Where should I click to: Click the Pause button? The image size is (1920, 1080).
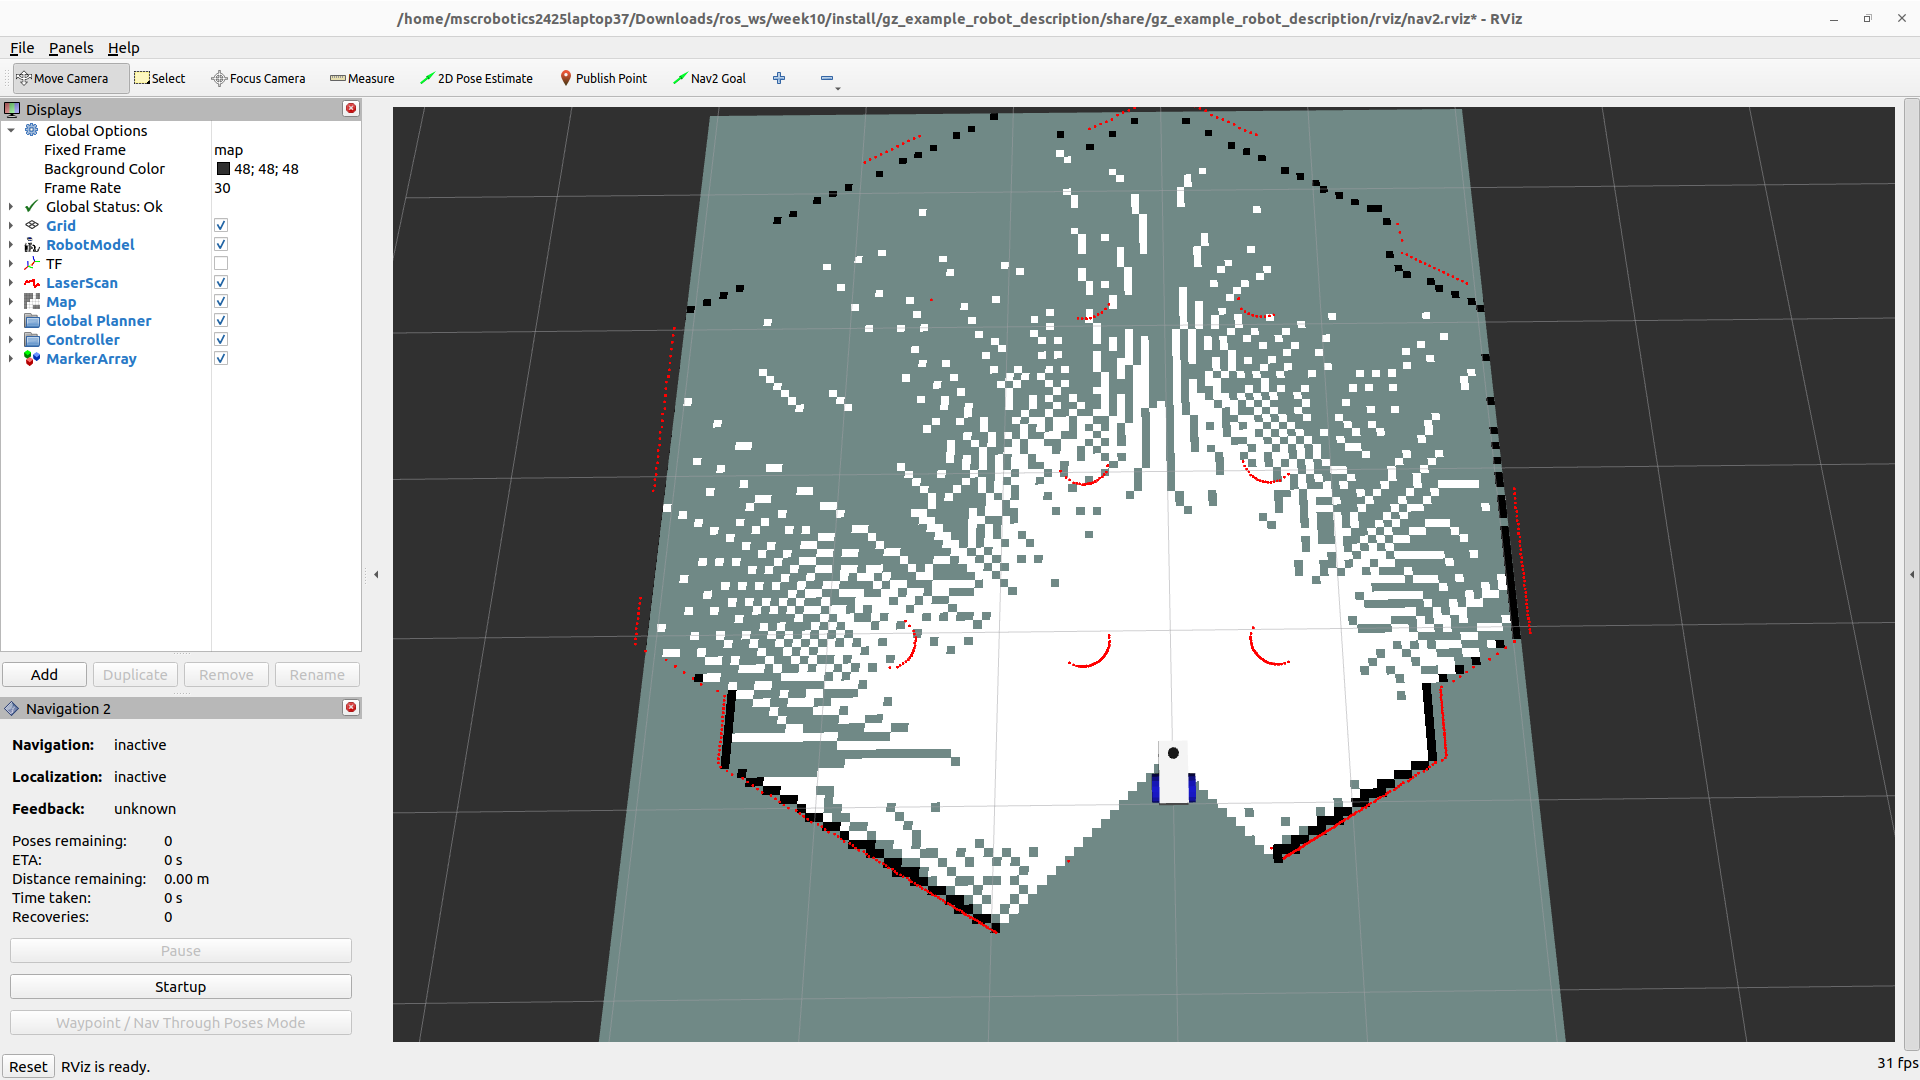(x=181, y=950)
